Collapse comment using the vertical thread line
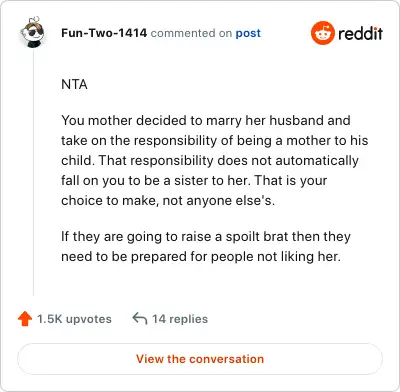The width and height of the screenshot is (400, 392). click(33, 172)
